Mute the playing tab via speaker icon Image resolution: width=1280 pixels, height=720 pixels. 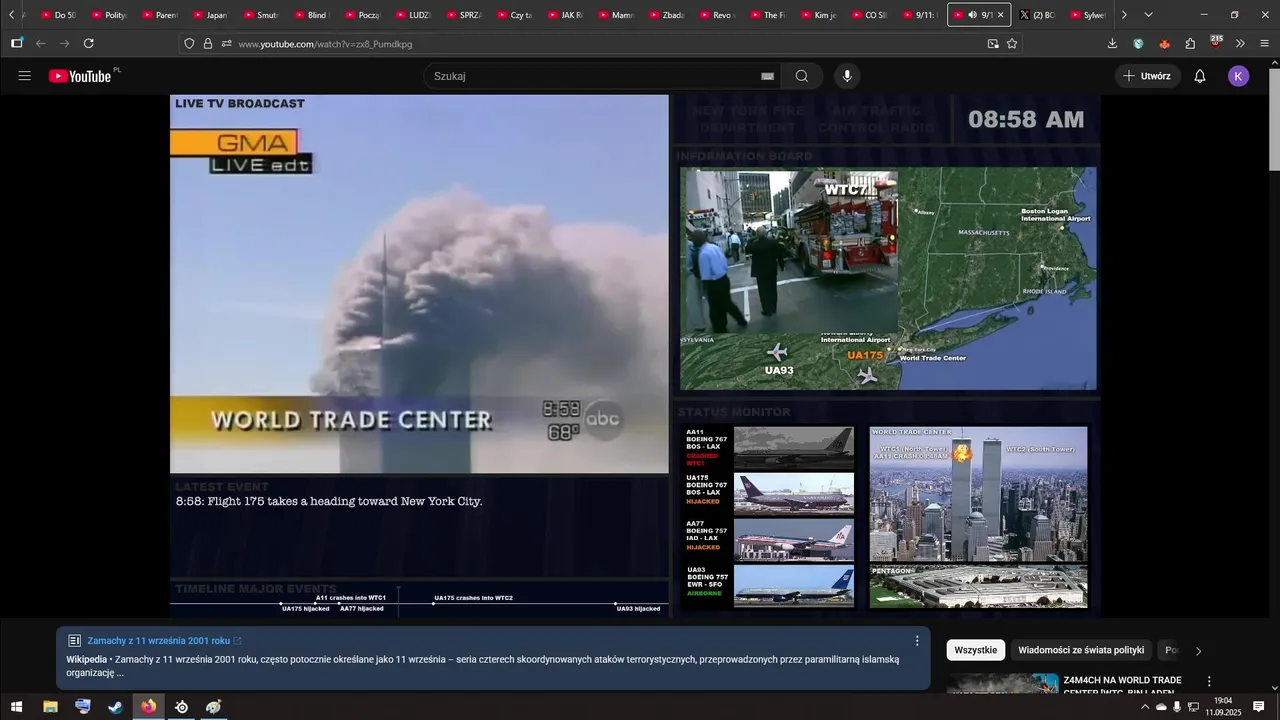[973, 15]
